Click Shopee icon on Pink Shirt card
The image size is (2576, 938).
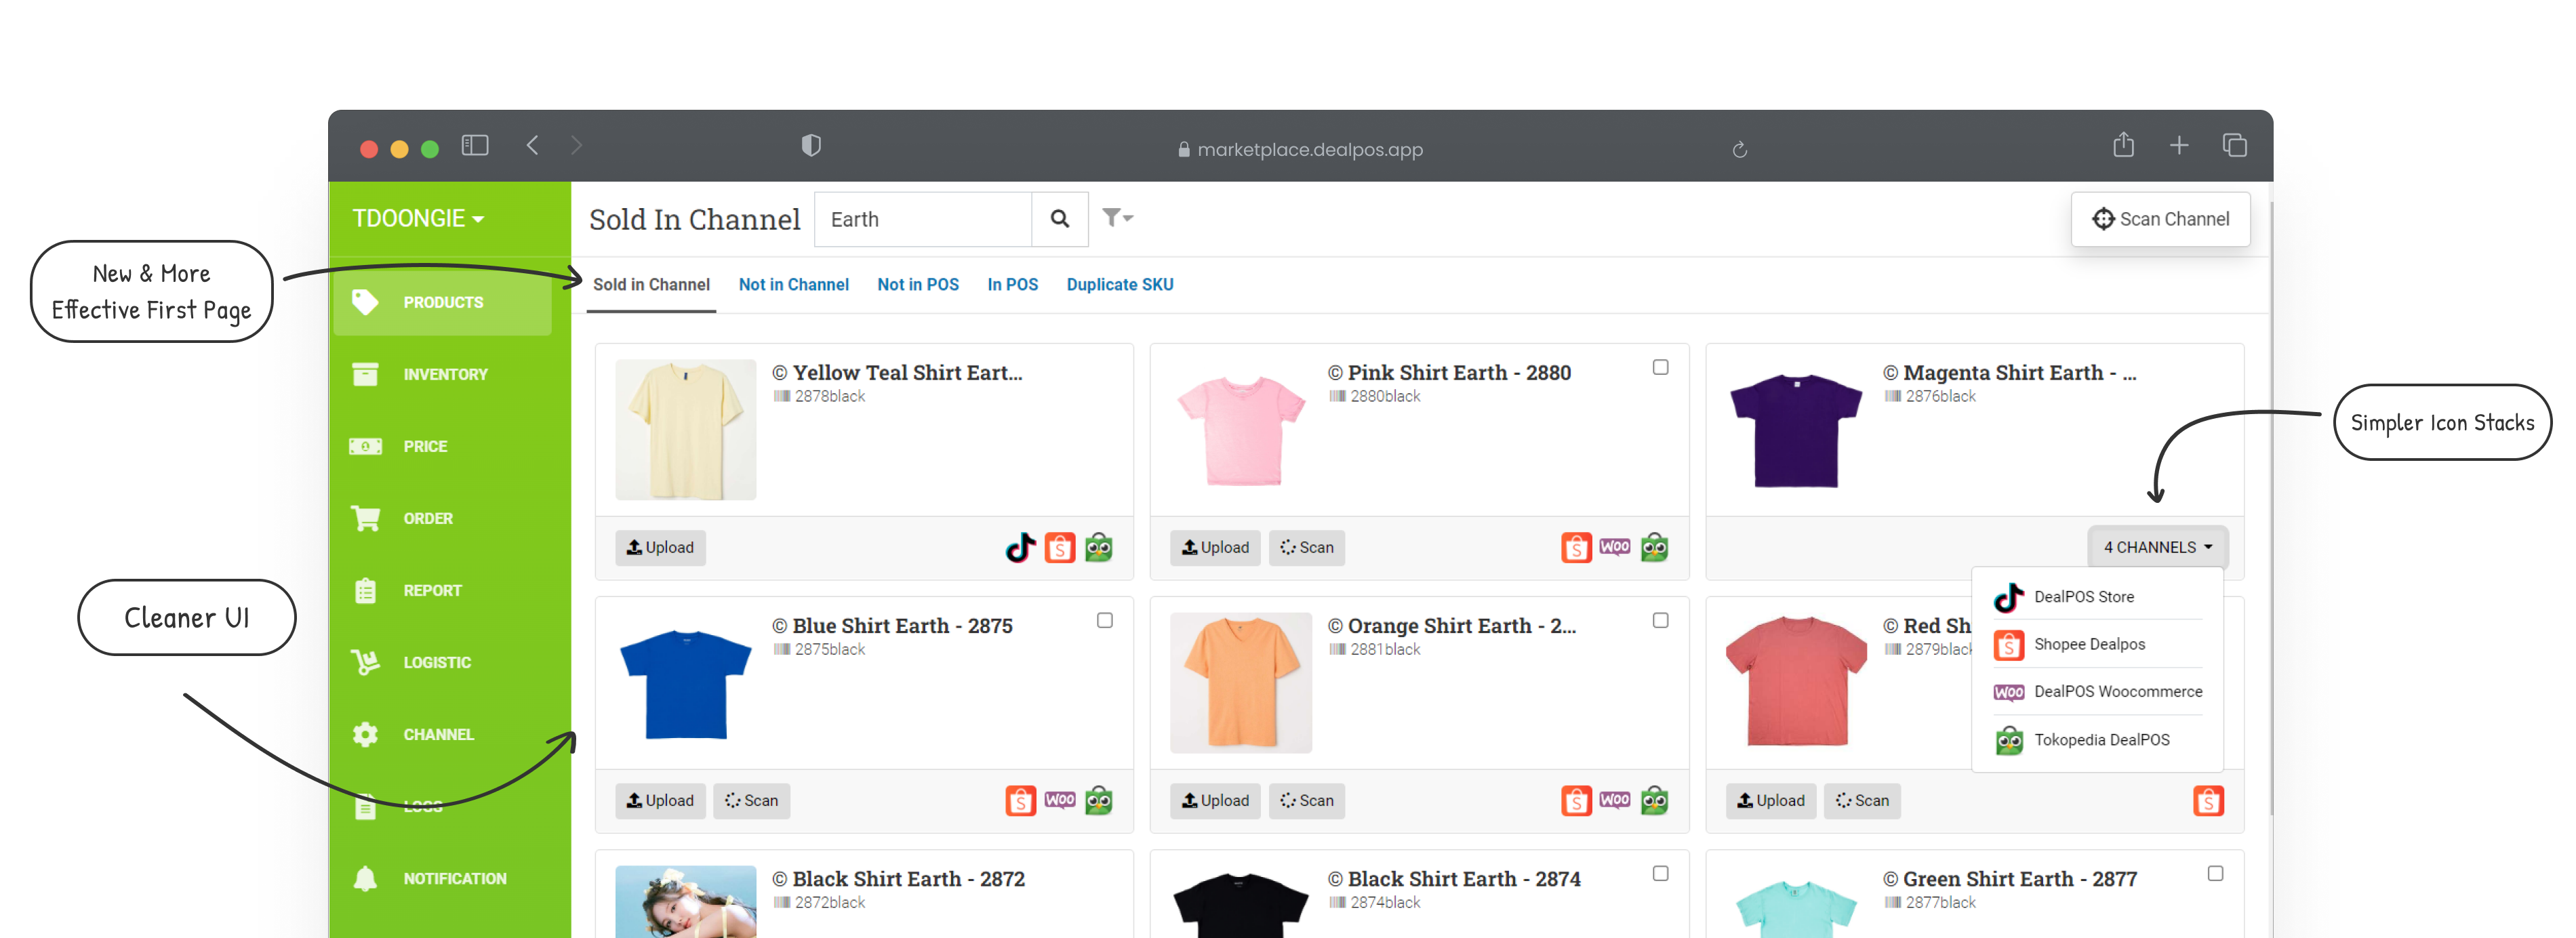point(1576,547)
